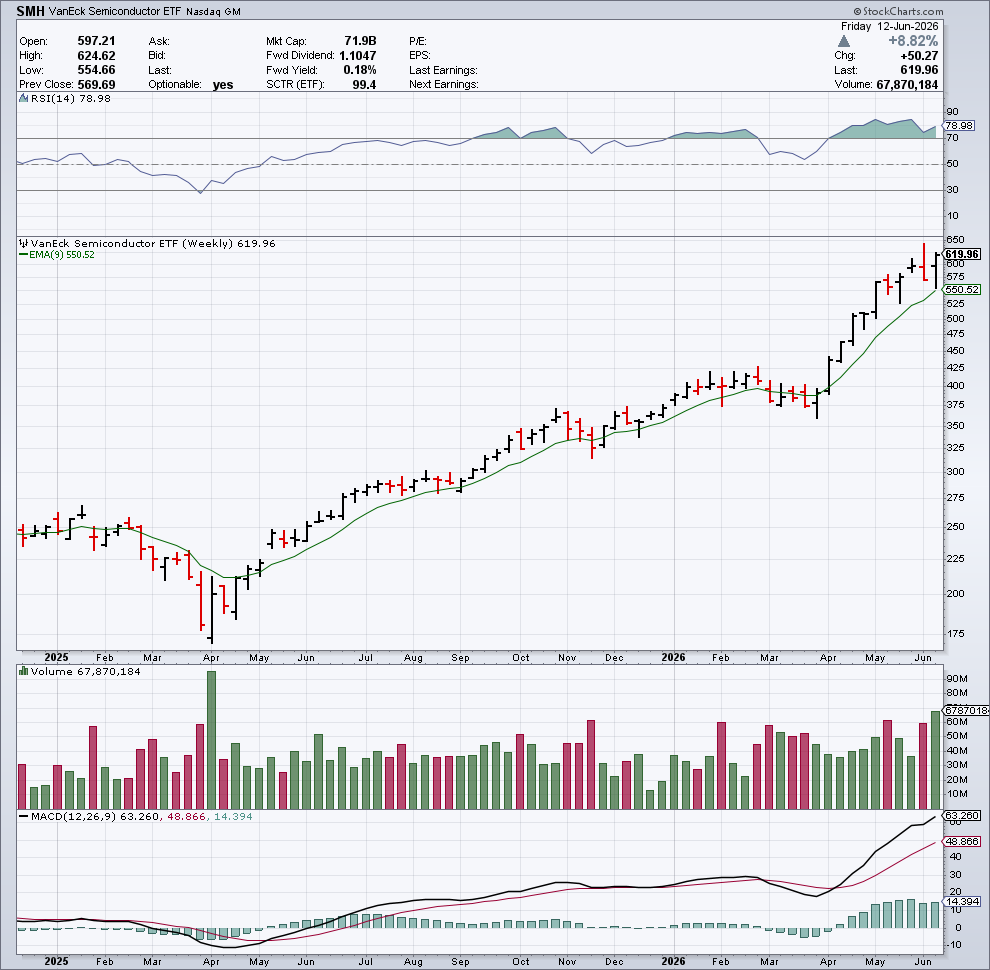Click the Low value 554.66
The height and width of the screenshot is (970, 990).
96,70
